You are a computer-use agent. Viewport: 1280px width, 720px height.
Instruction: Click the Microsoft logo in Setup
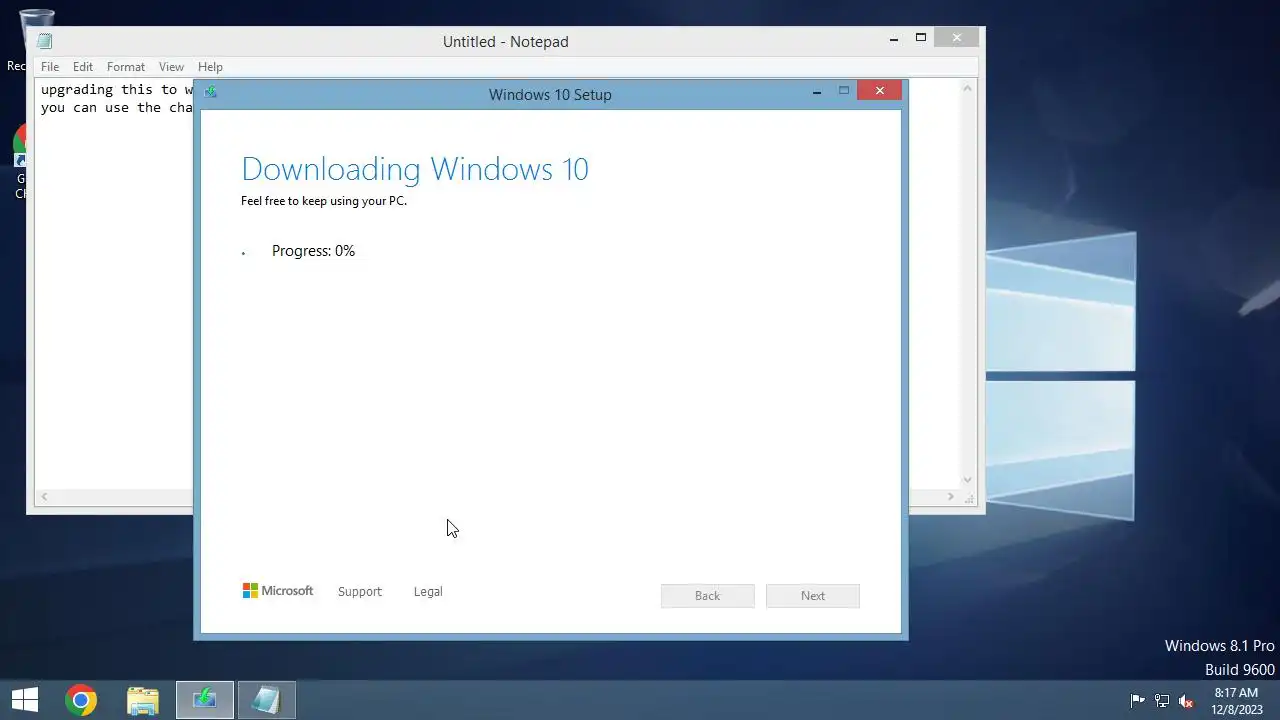click(278, 591)
